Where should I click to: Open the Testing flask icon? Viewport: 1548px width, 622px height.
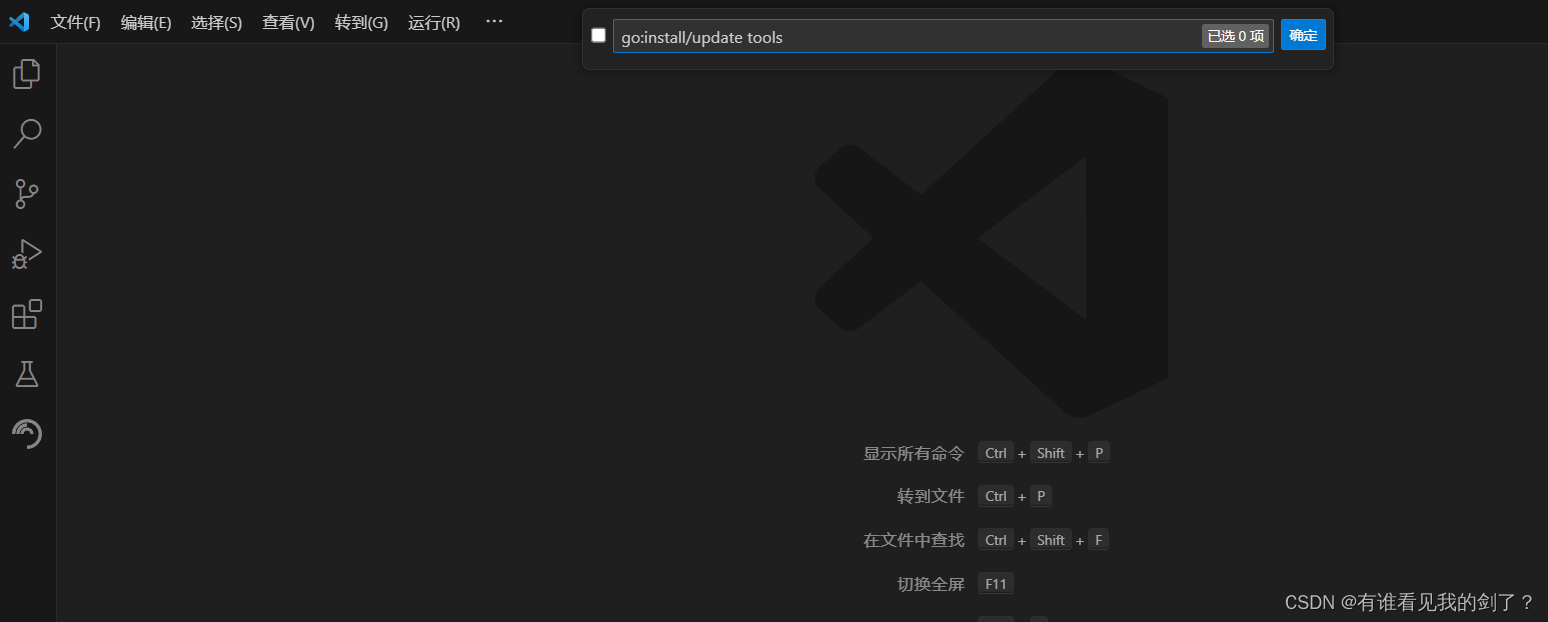click(x=27, y=374)
